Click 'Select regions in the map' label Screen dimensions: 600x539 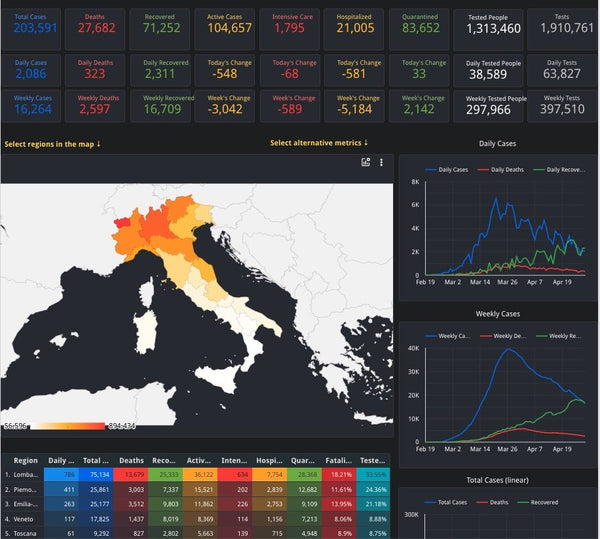(x=52, y=144)
